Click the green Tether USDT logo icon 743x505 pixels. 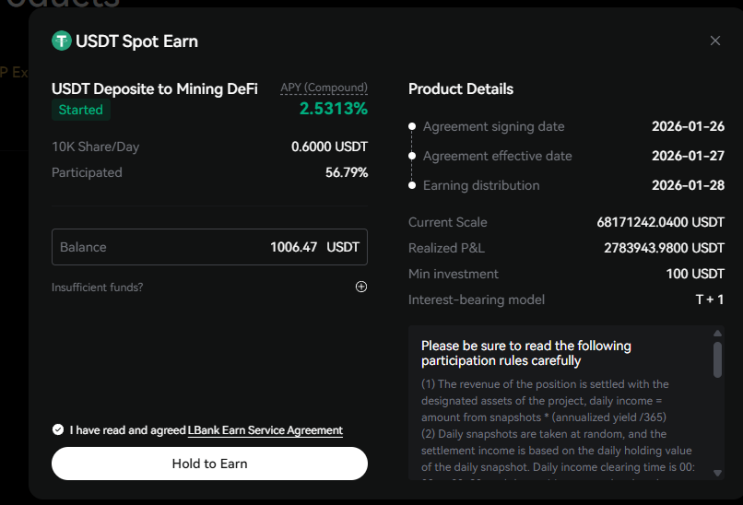click(x=62, y=41)
